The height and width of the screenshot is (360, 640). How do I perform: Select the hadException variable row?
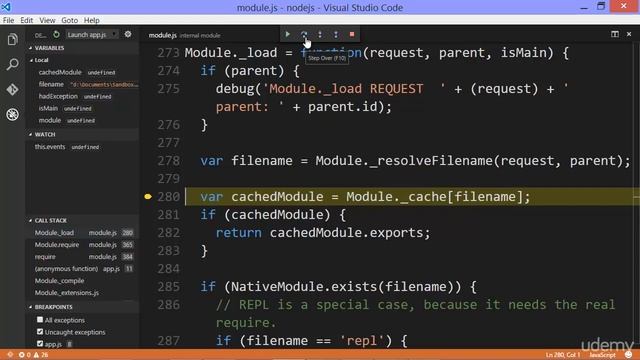[x=83, y=96]
